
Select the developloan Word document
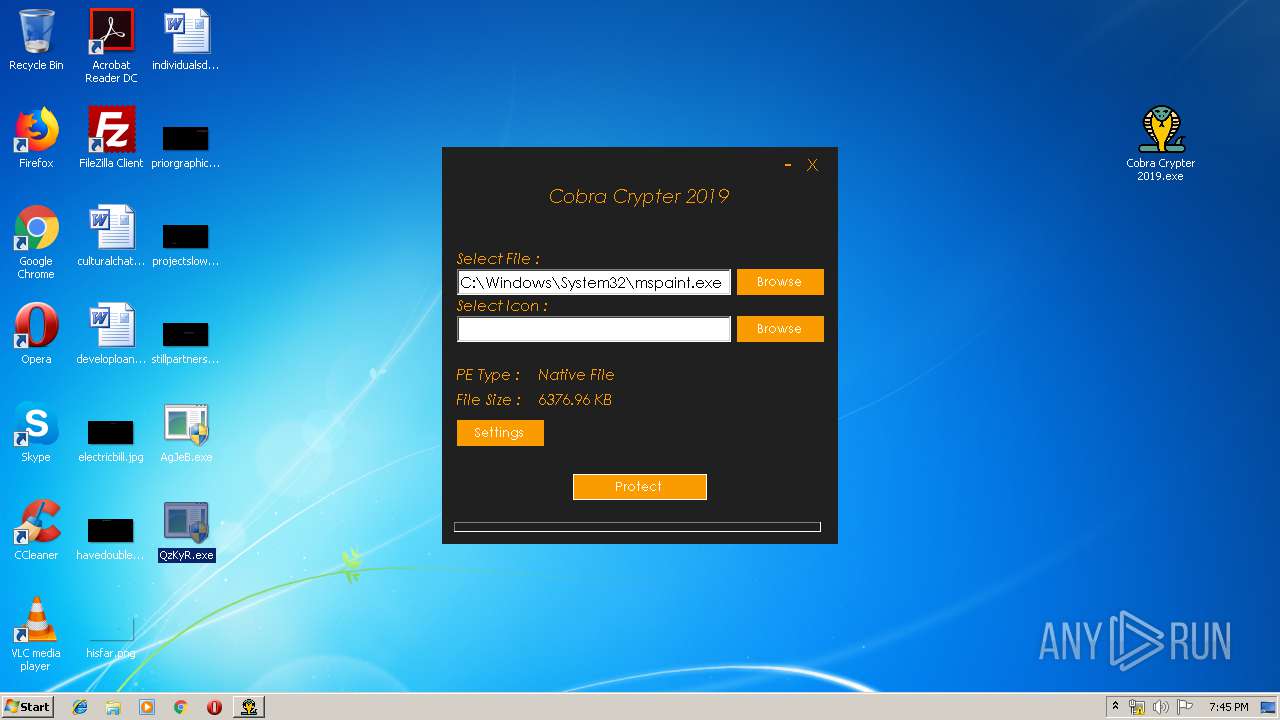(111, 334)
